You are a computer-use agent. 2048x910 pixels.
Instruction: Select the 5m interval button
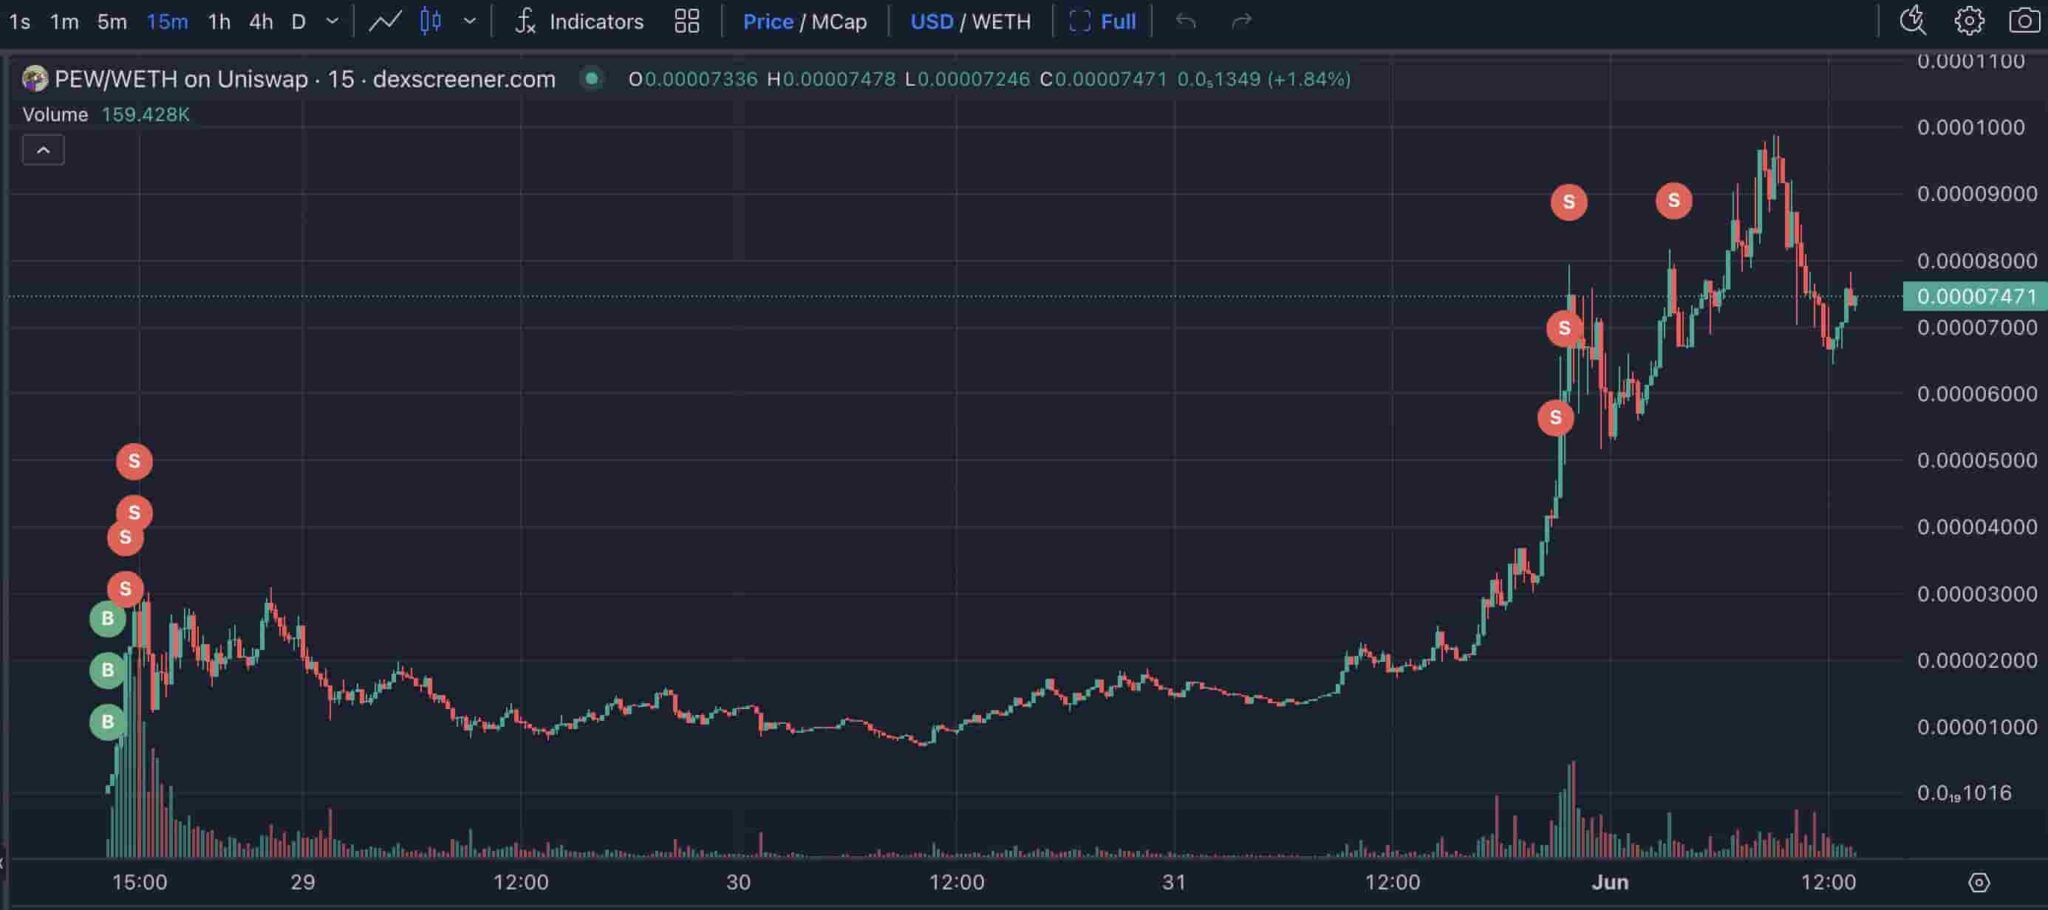112,21
